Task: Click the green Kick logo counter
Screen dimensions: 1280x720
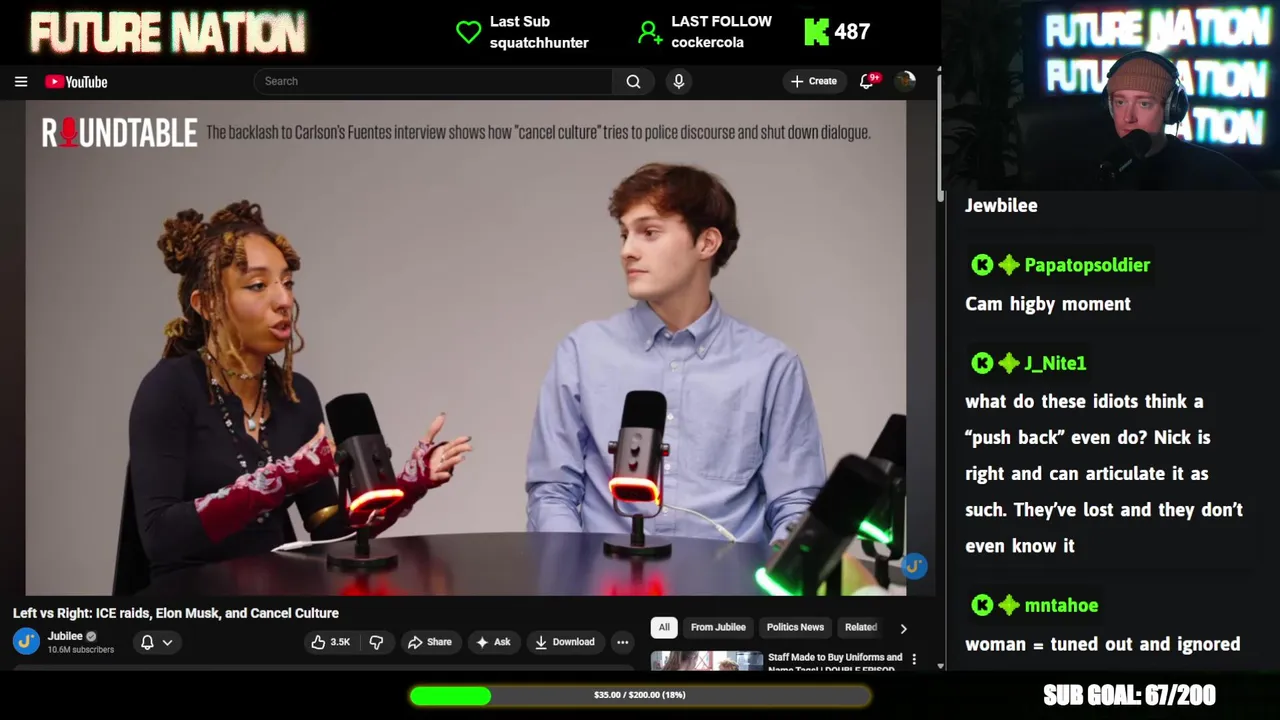Action: pyautogui.click(x=817, y=32)
